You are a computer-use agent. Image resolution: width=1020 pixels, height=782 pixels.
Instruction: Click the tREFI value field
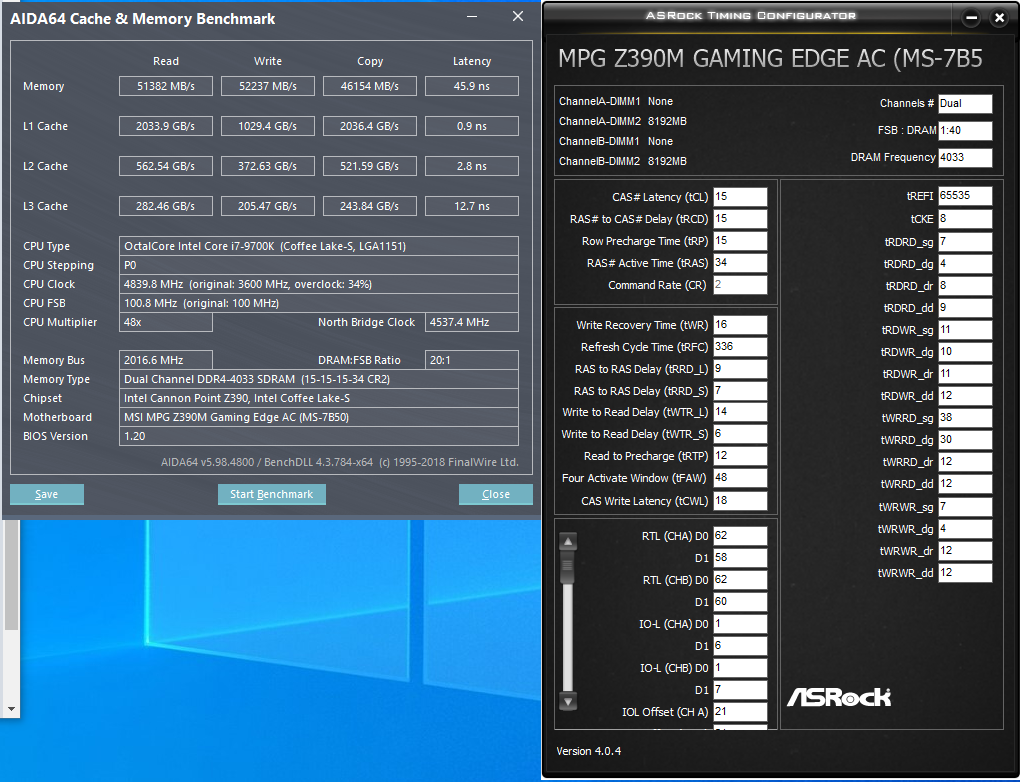point(965,196)
